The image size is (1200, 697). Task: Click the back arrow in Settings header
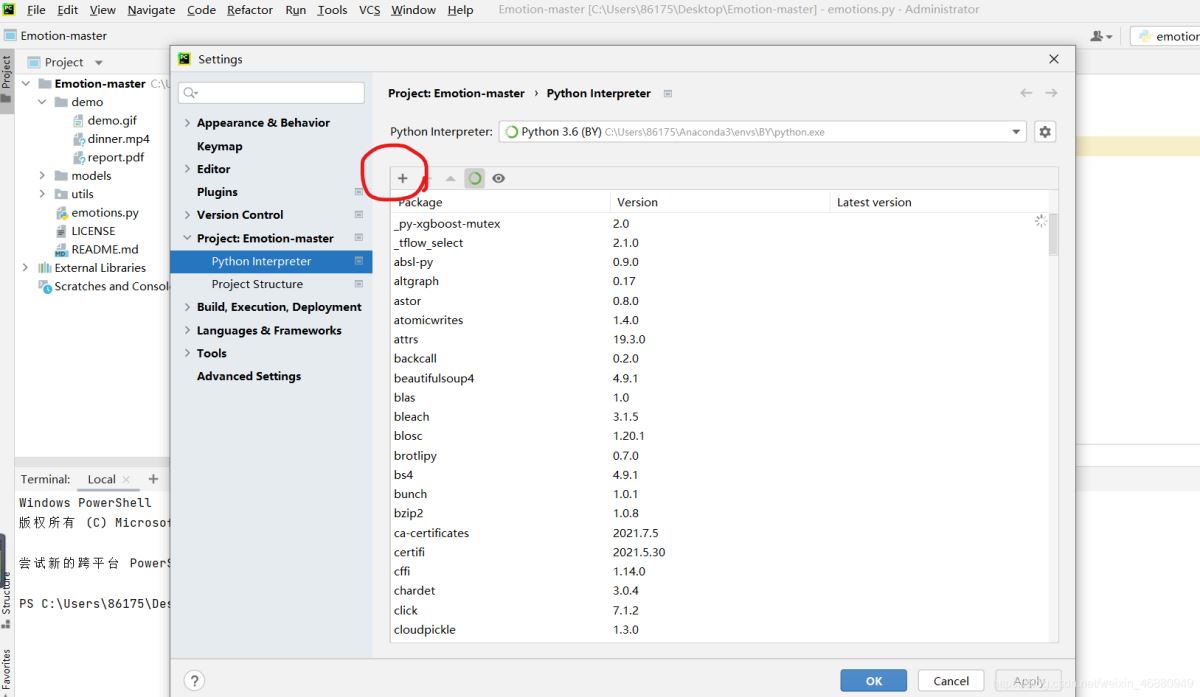[x=1026, y=93]
